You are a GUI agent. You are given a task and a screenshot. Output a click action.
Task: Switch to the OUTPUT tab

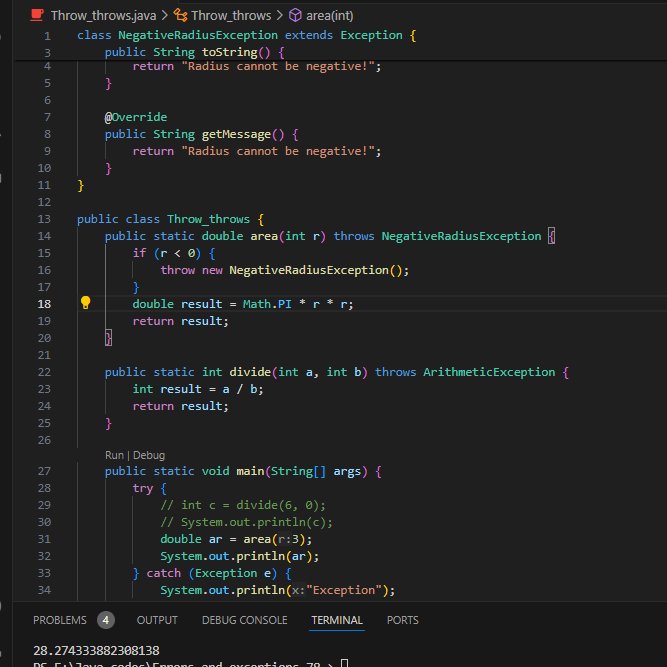coord(157,620)
